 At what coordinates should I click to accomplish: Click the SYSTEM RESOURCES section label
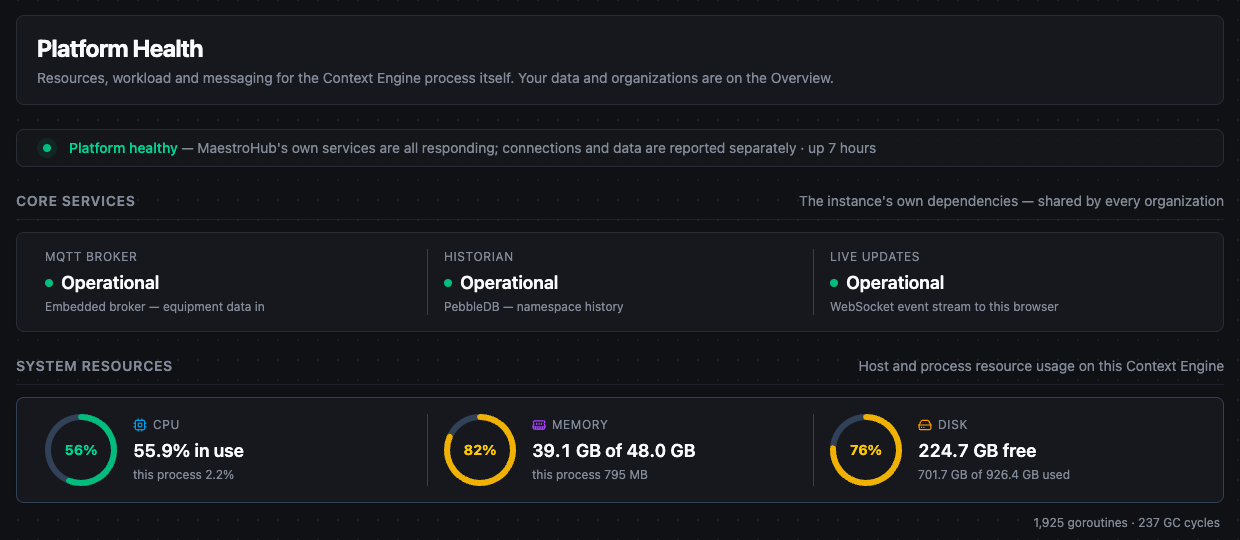point(94,366)
